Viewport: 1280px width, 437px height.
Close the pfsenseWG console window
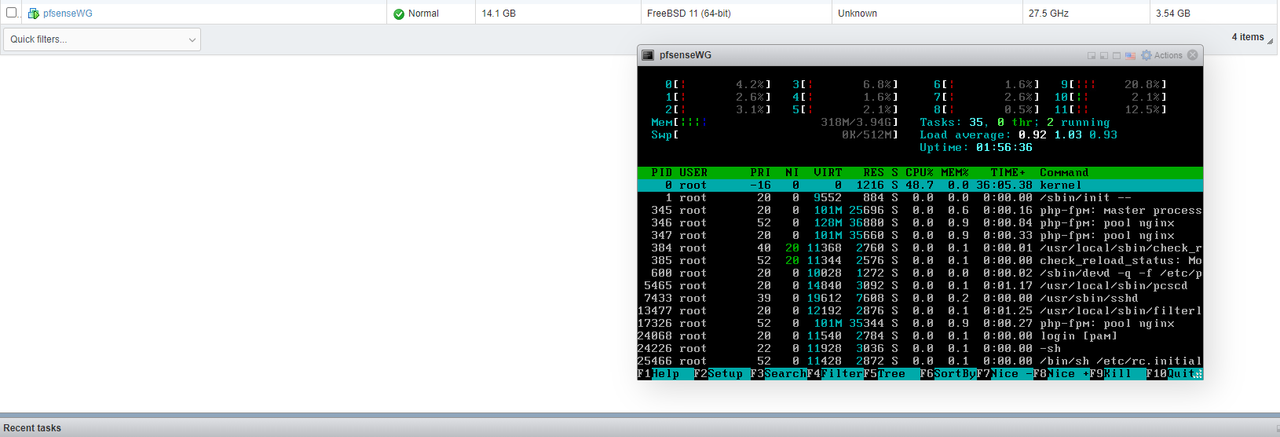[1193, 55]
